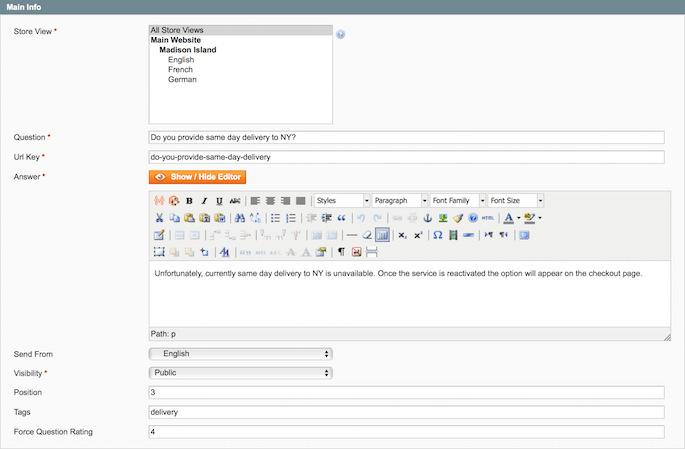The width and height of the screenshot is (685, 449).
Task: Click the help icon beside Store View
Action: tap(341, 34)
